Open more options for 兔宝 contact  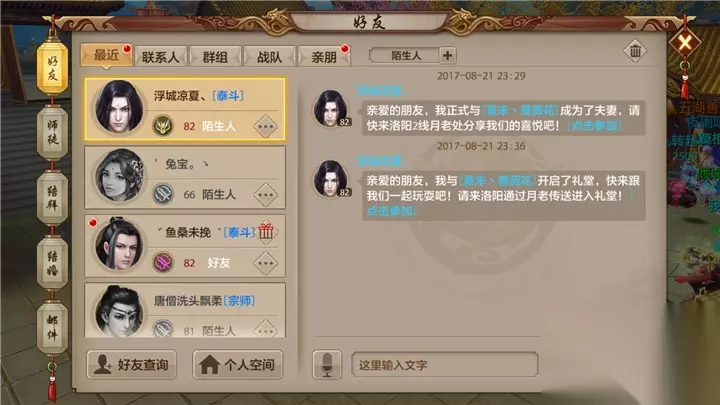tap(266, 195)
